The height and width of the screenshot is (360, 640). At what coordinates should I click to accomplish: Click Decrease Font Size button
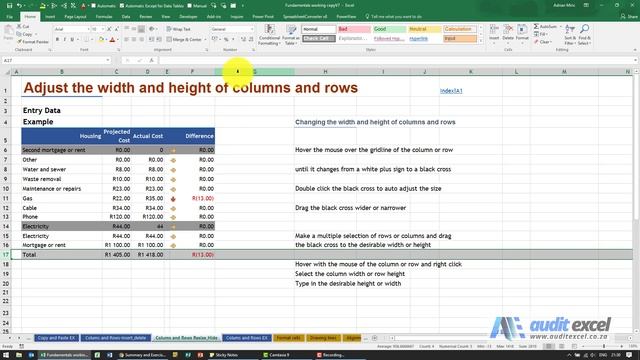point(116,29)
